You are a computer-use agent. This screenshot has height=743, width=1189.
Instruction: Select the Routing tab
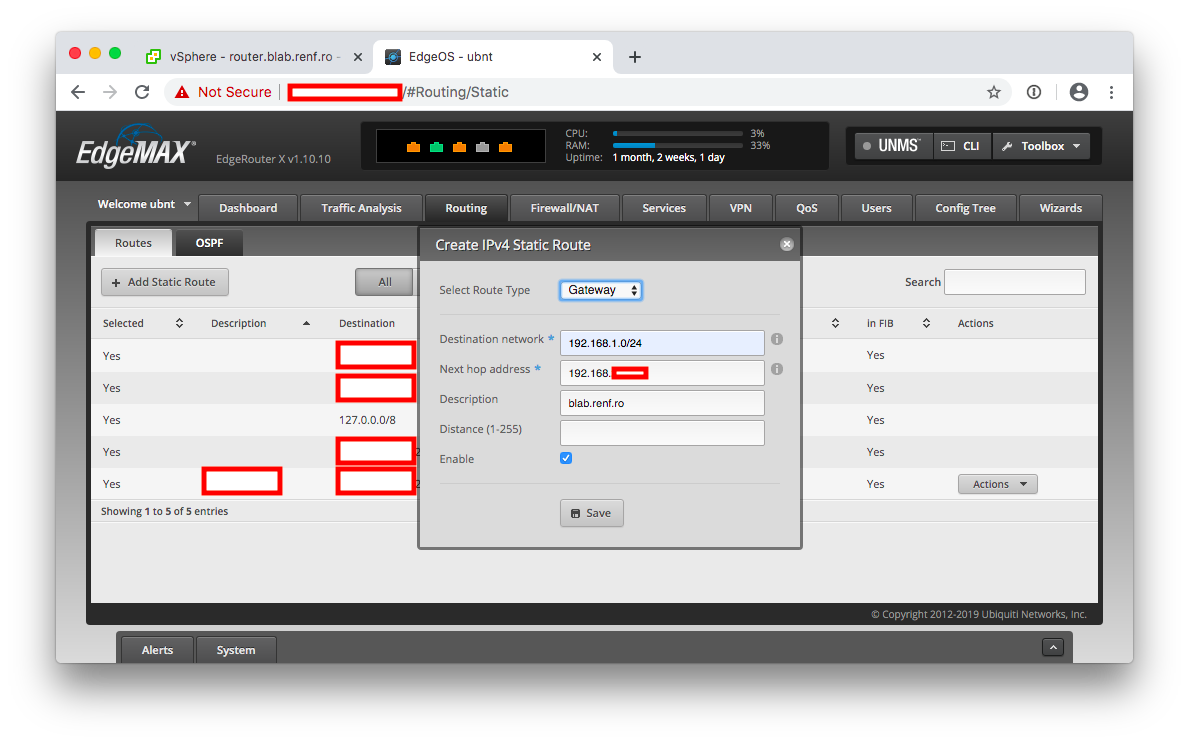coord(466,208)
